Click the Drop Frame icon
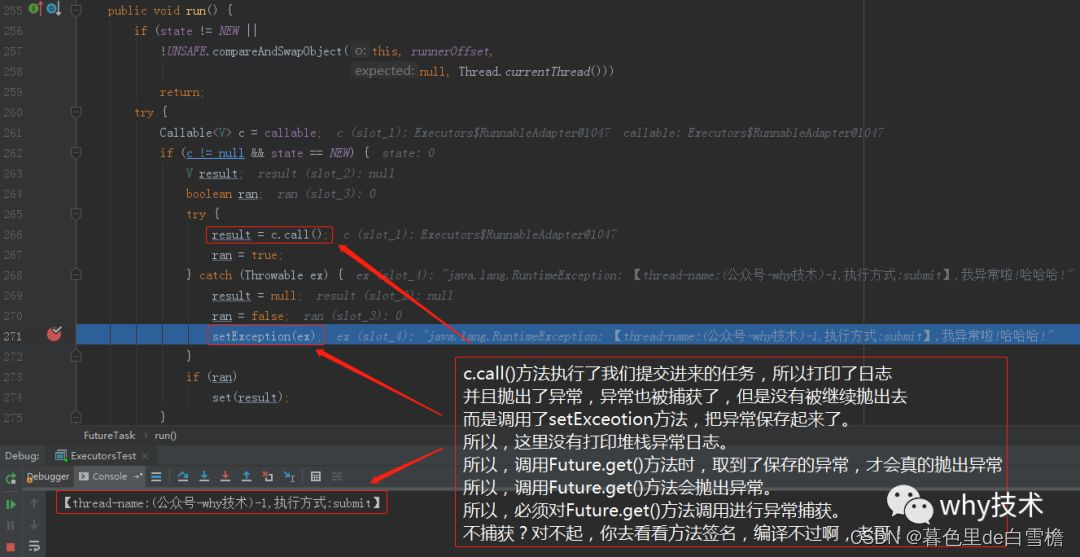Viewport: 1080px width, 557px height. (267, 476)
